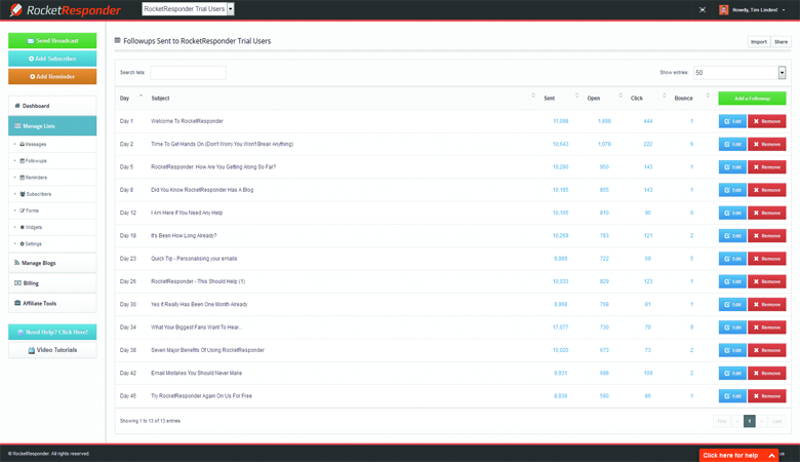Remove the Did You Know Has A Blog followup

click(x=767, y=190)
